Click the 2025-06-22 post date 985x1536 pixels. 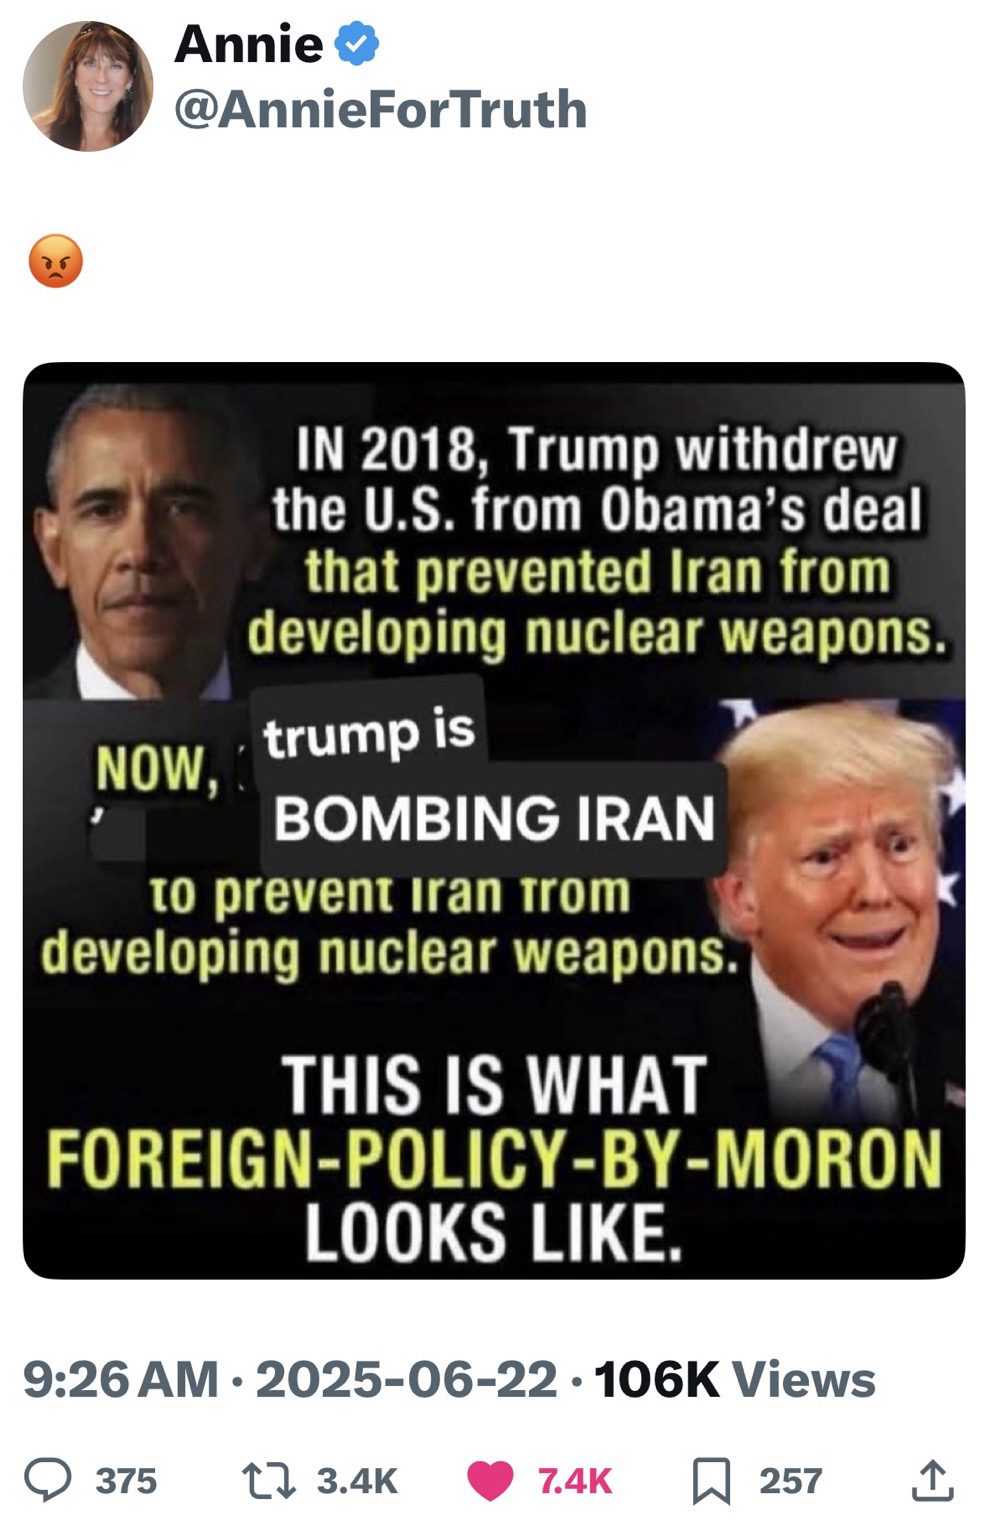click(x=407, y=1380)
